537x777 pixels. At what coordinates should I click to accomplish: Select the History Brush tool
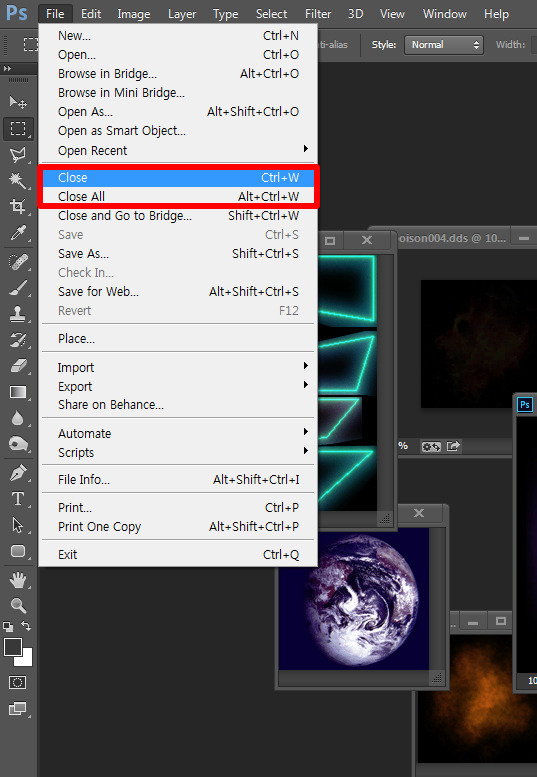(x=18, y=340)
